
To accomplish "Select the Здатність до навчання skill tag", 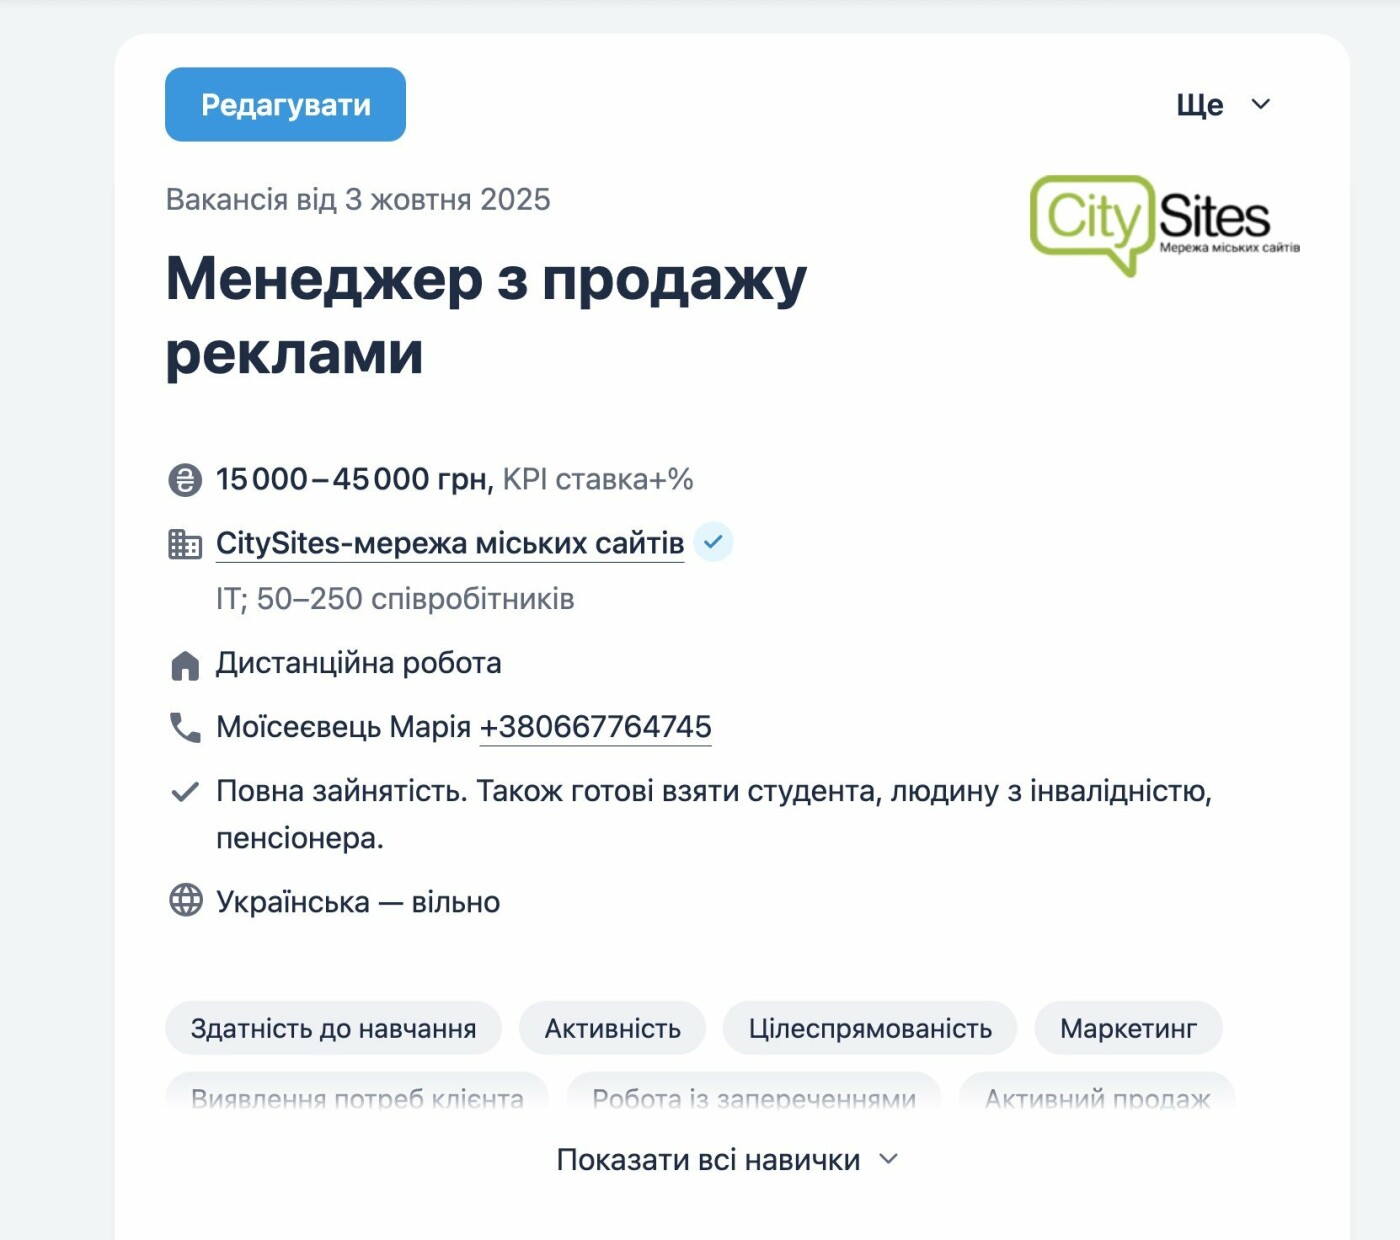I will click(x=333, y=1028).
